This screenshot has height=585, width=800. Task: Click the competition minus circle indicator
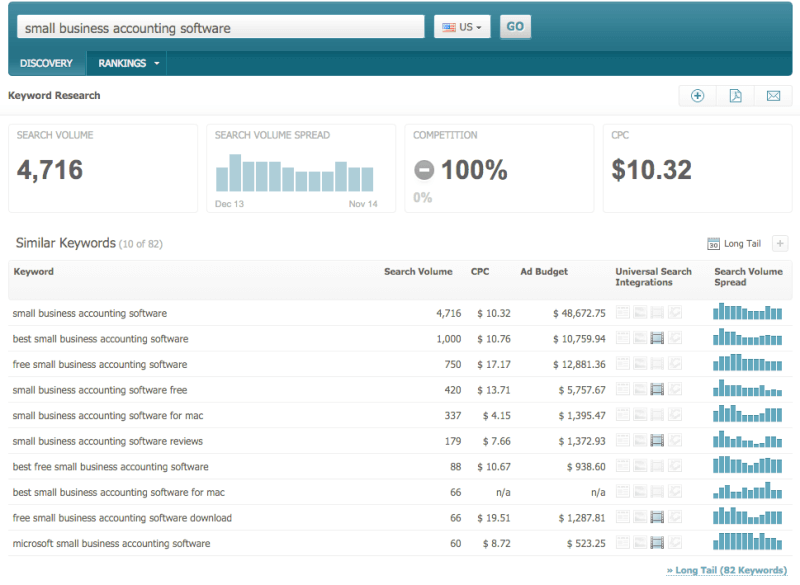[x=424, y=171]
